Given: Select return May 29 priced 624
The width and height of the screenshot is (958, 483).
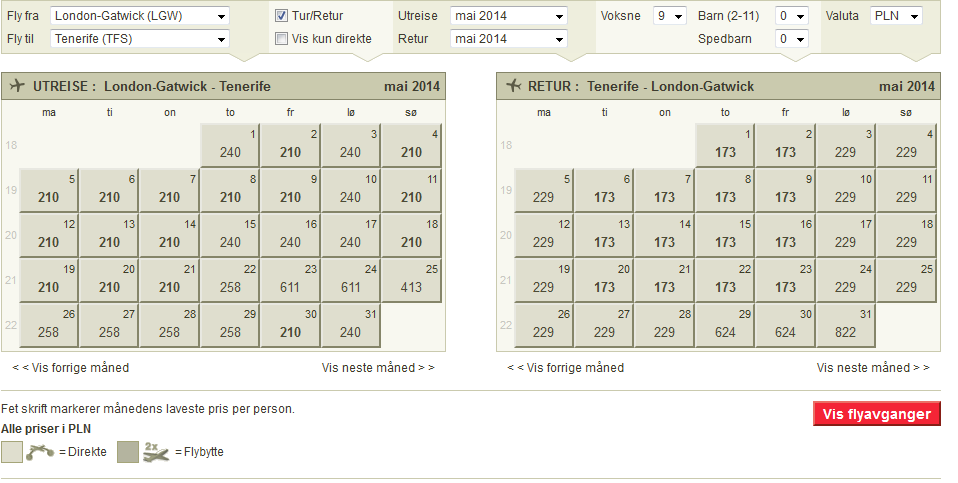Looking at the screenshot, I should tap(725, 325).
